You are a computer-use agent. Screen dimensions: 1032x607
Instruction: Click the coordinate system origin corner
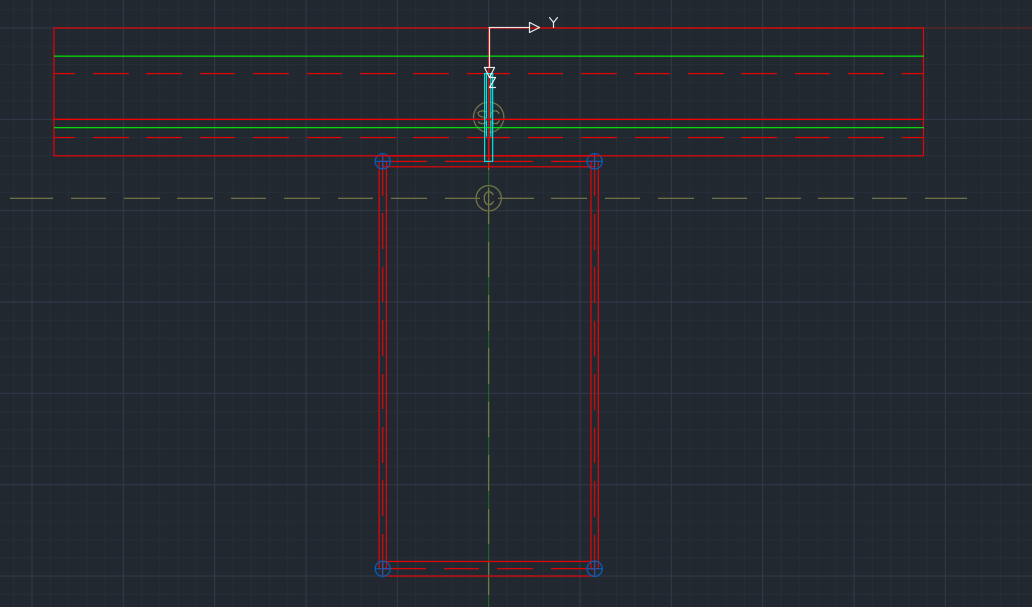click(x=489, y=28)
